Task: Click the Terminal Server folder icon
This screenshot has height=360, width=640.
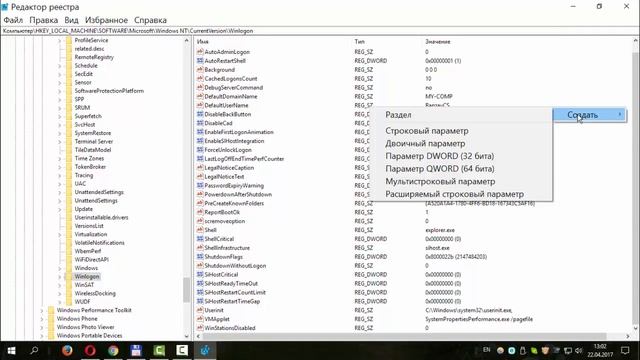Action: coord(69,141)
